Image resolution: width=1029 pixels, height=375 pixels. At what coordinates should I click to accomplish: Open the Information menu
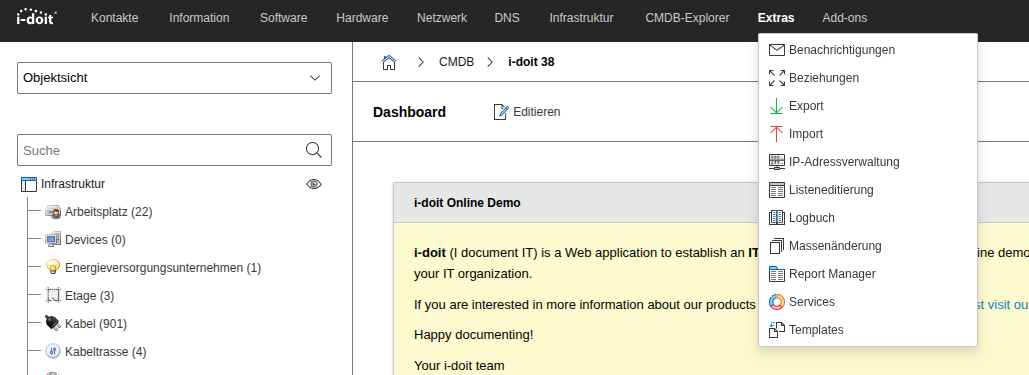pos(200,18)
